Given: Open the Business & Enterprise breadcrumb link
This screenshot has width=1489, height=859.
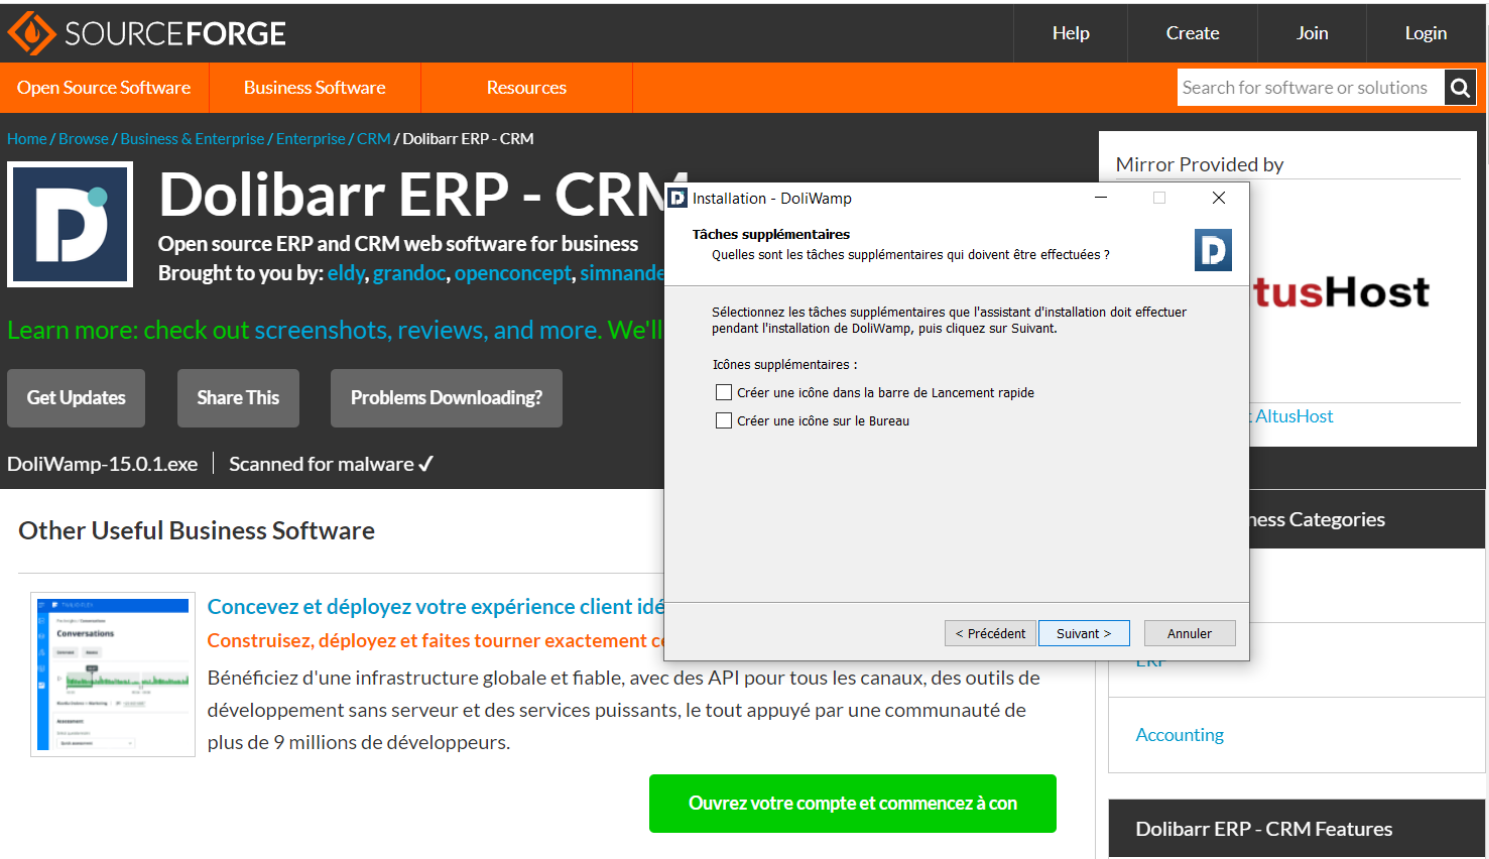Looking at the screenshot, I should tap(192, 139).
